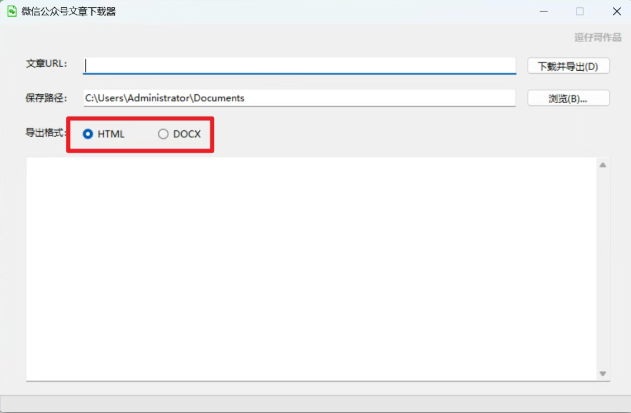
Task: Close the 微信公众号文章下载器 window
Action: coord(614,11)
